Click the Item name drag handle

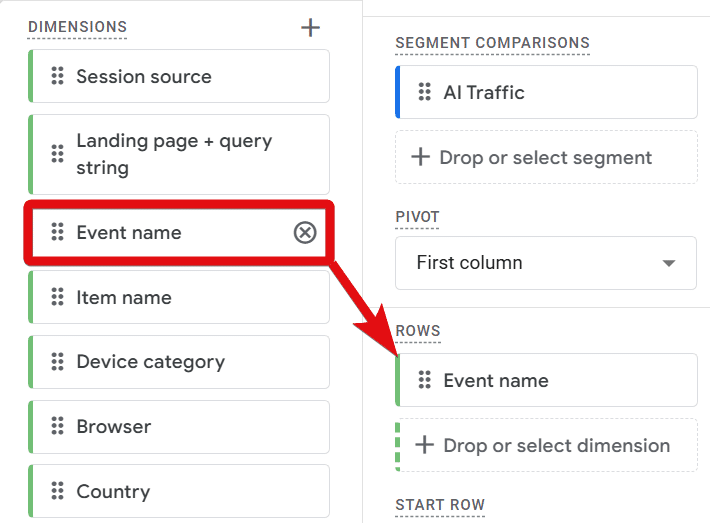(58, 297)
